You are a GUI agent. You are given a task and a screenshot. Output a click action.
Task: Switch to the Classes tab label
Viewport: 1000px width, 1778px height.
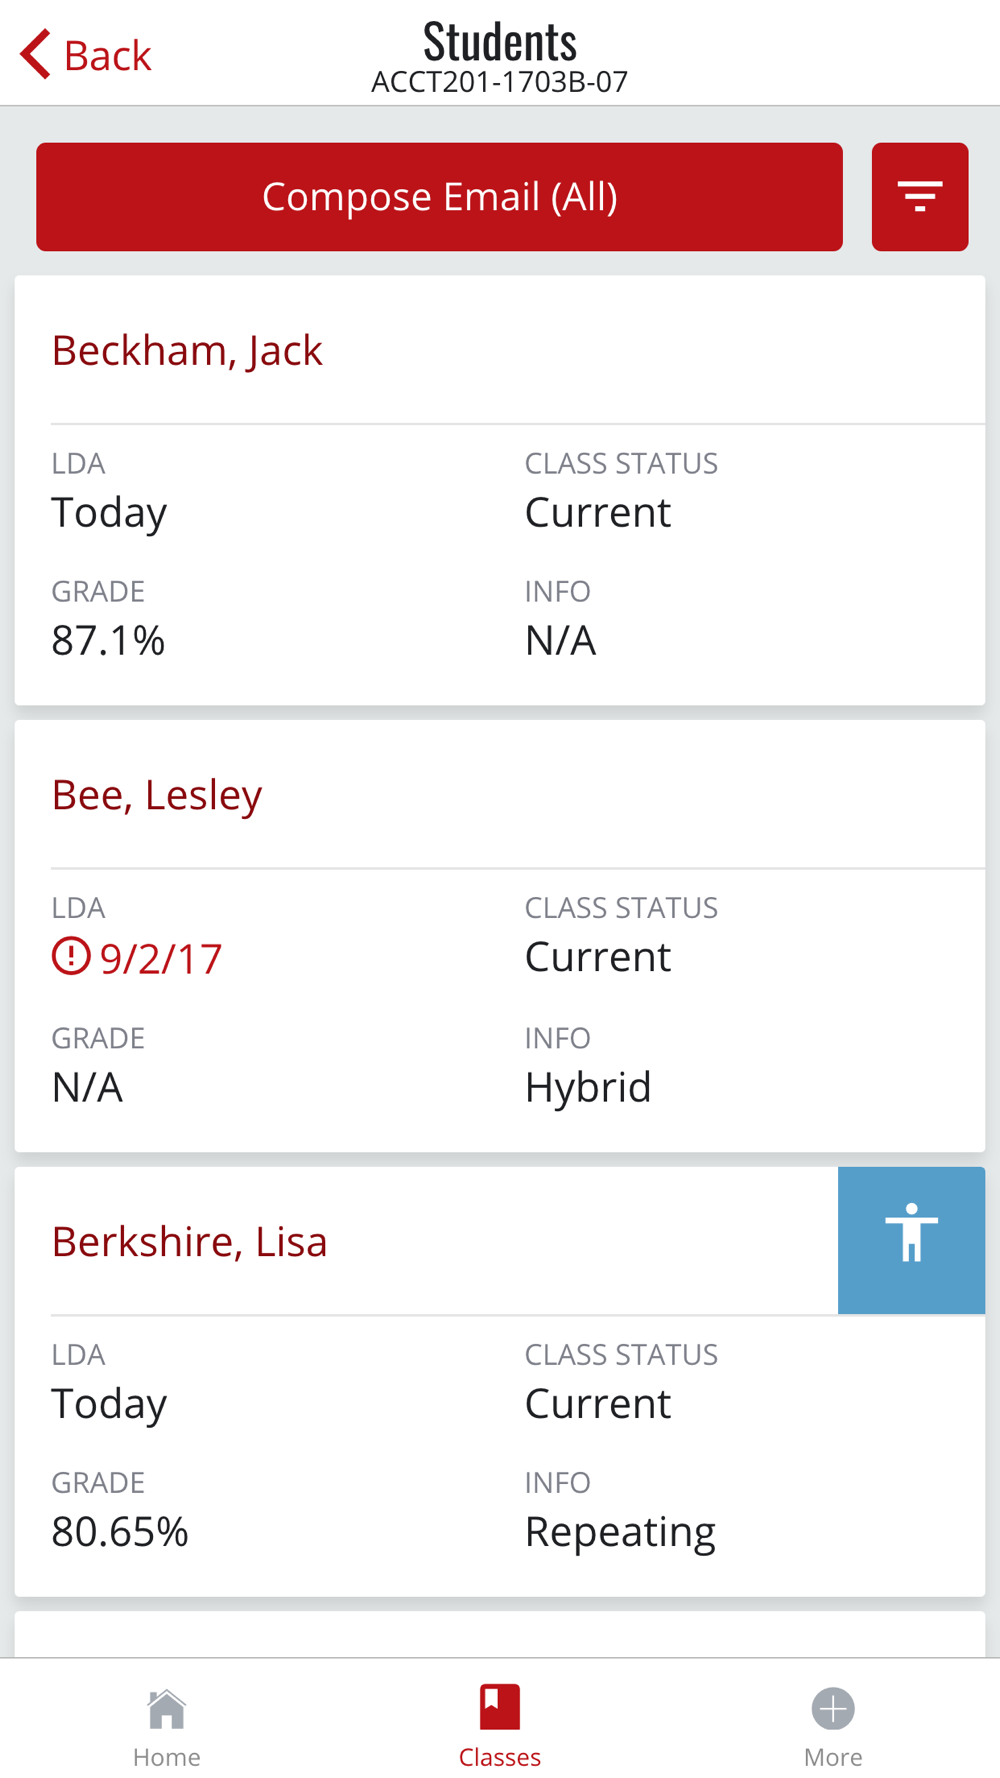pos(499,1757)
